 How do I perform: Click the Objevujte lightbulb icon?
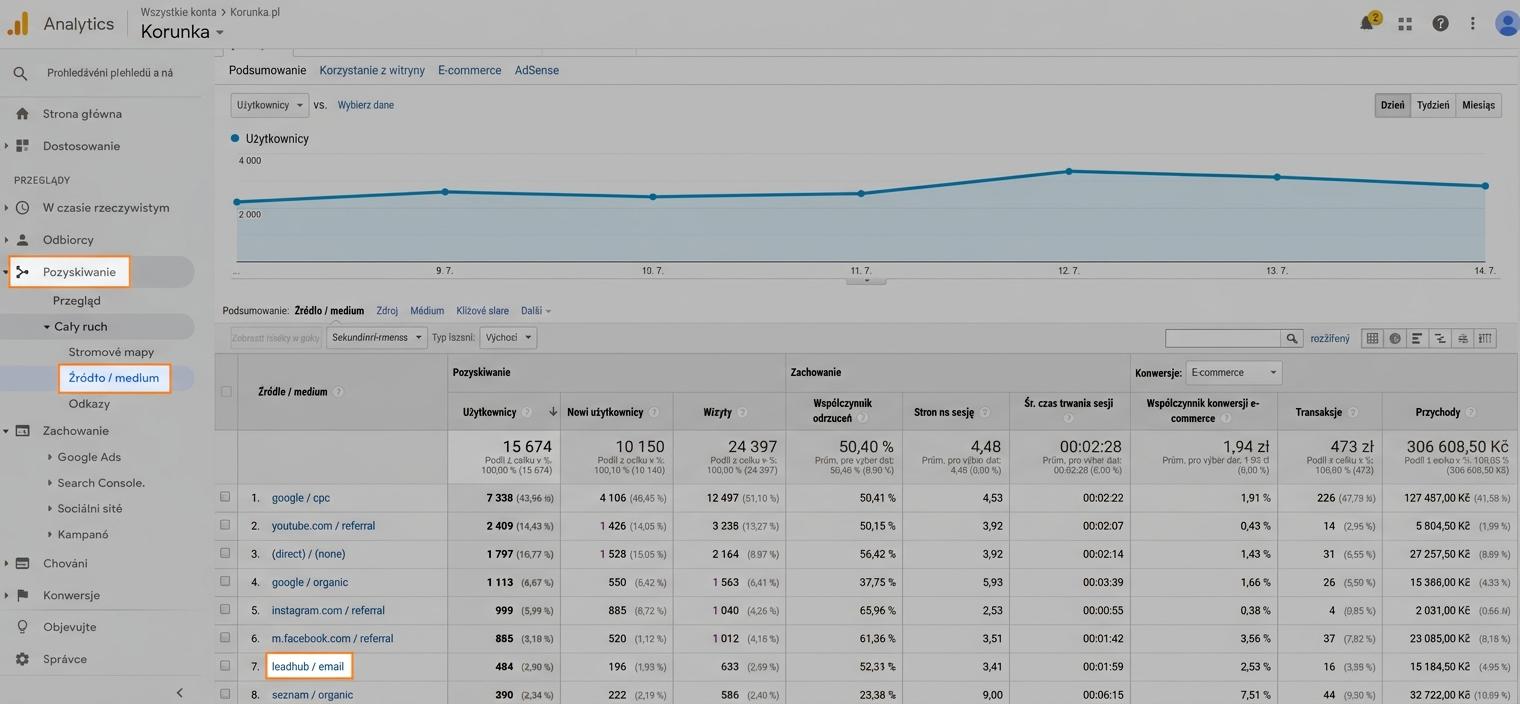pos(22,627)
